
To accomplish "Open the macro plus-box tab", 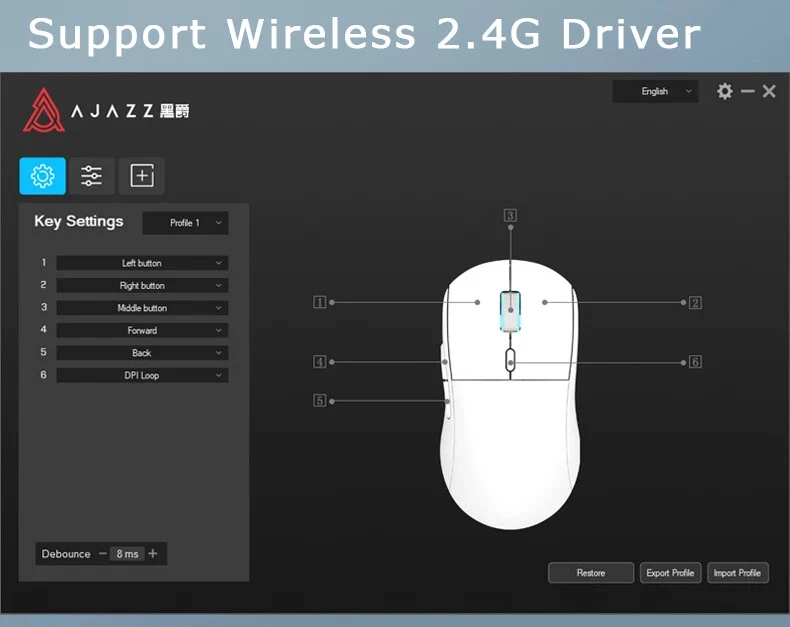I will [x=142, y=176].
